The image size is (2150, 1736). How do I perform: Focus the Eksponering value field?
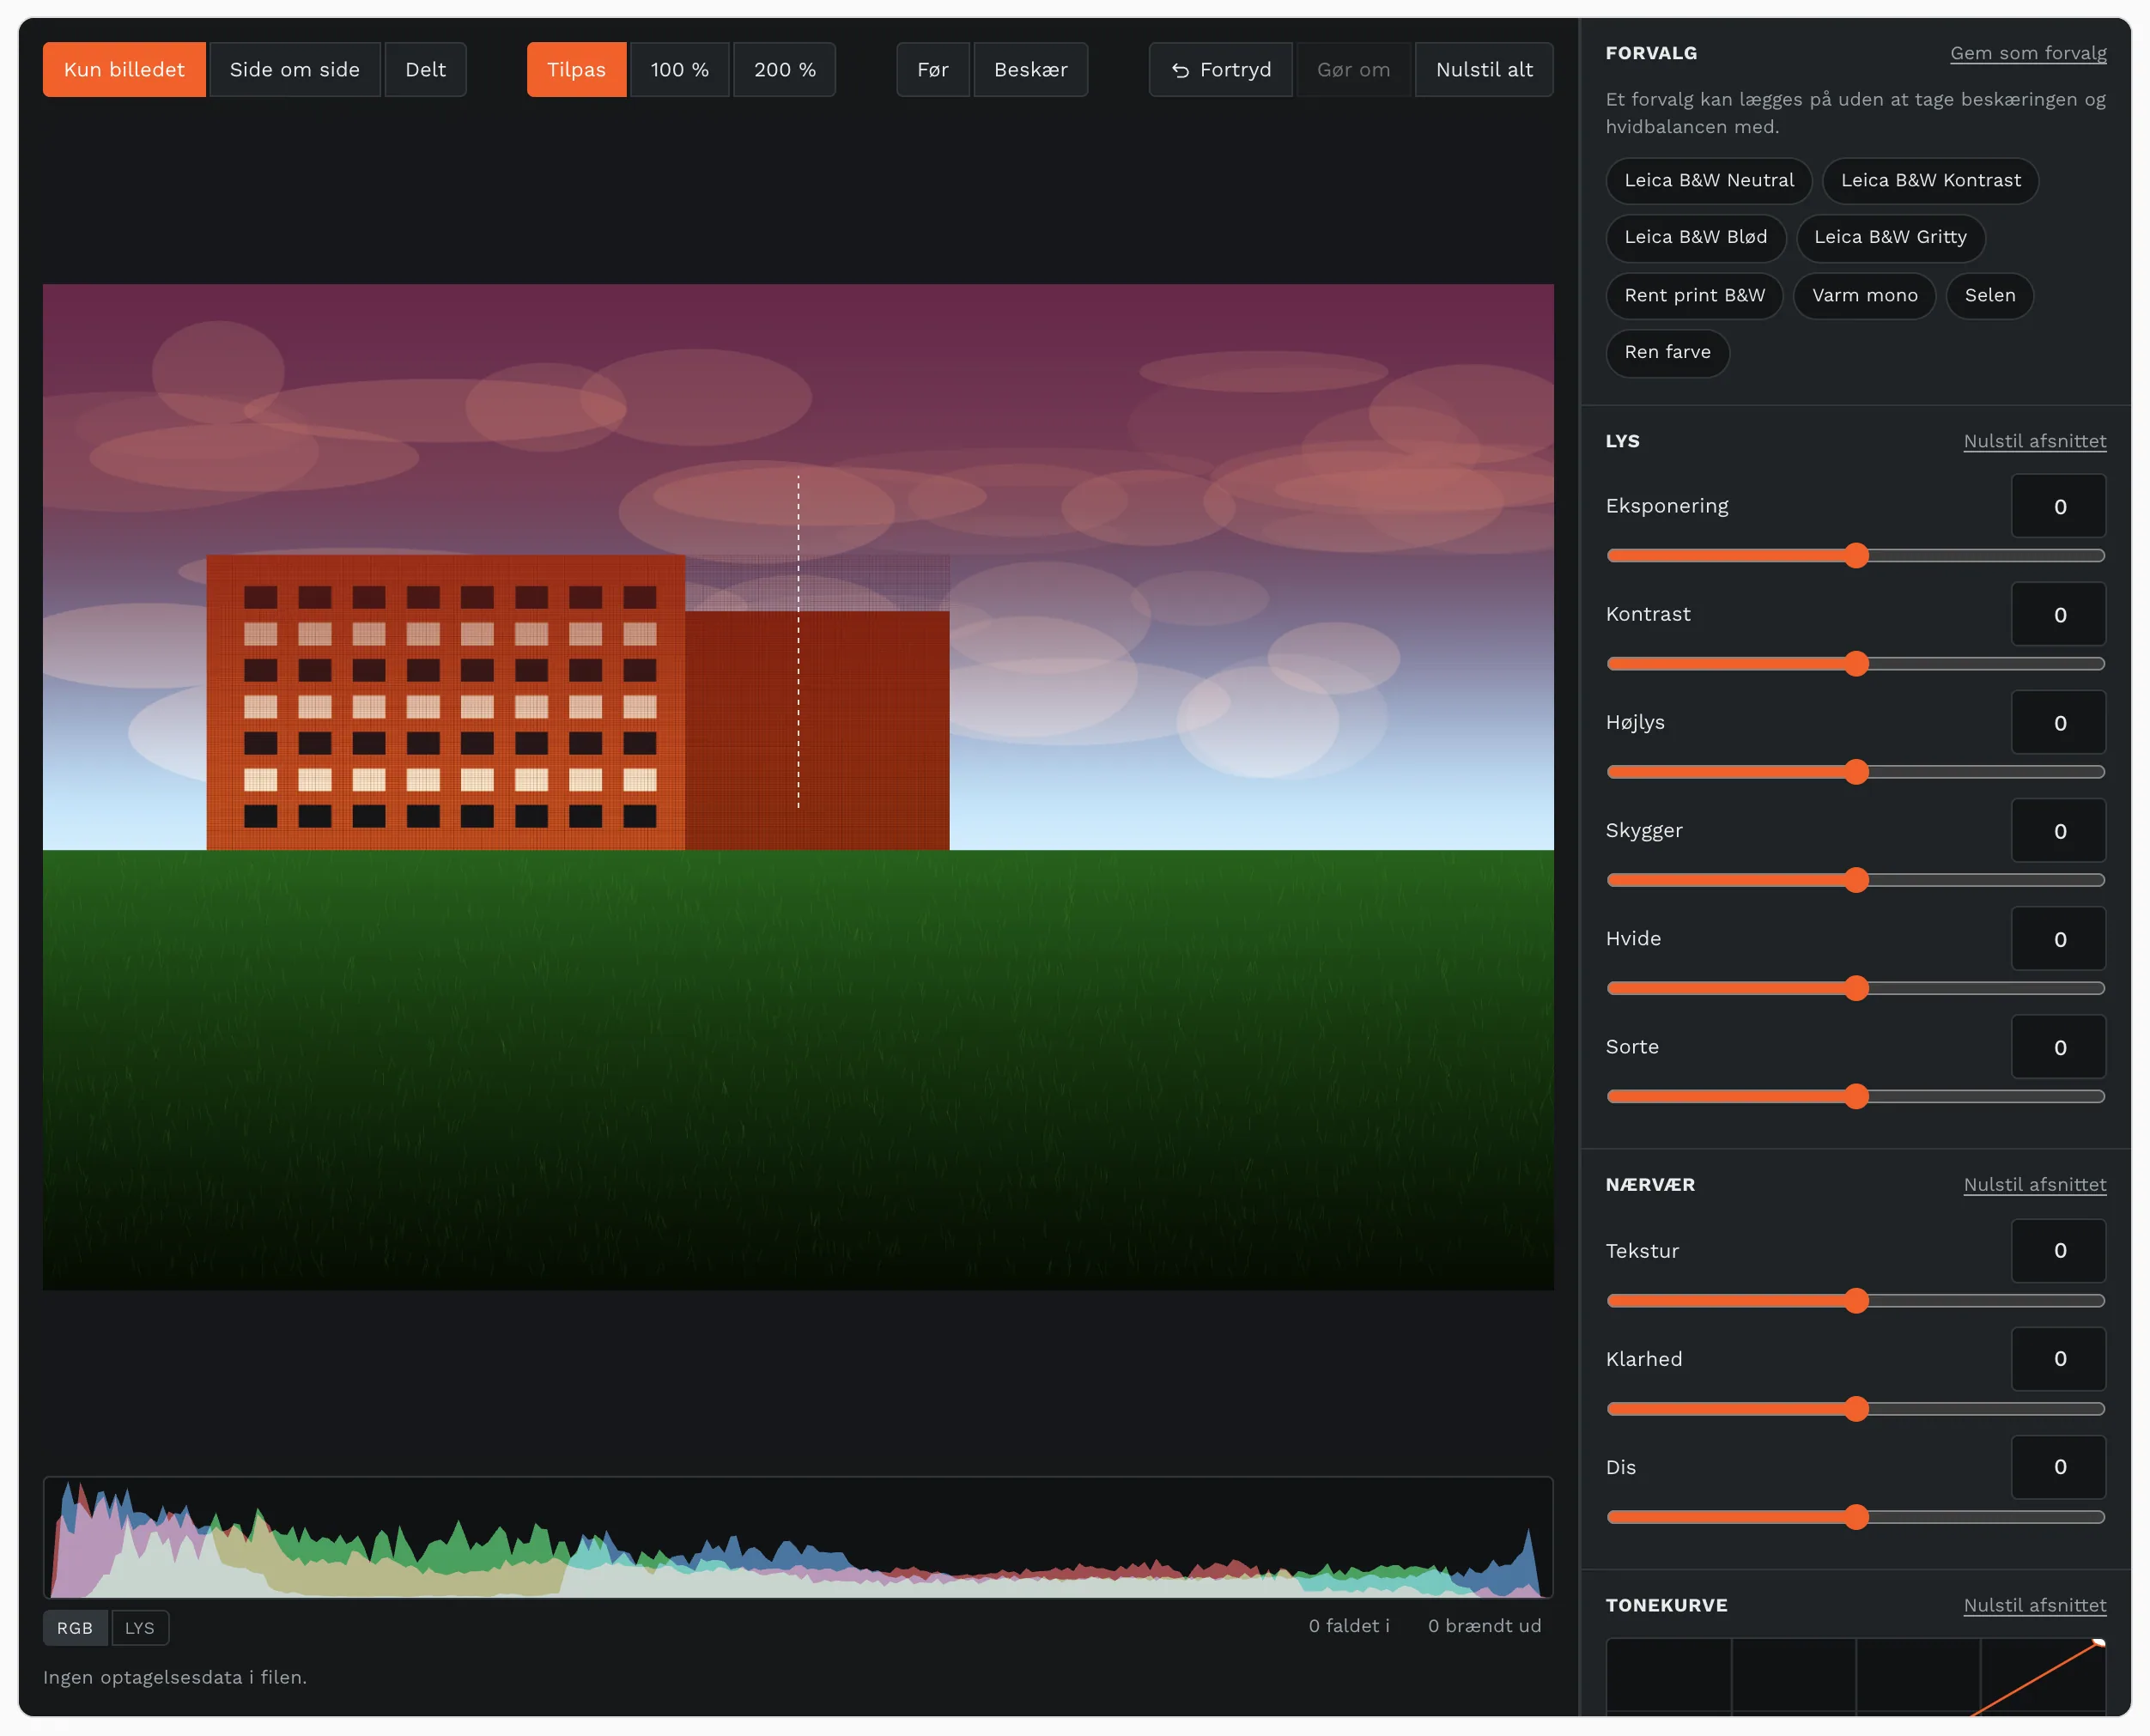click(x=2058, y=506)
